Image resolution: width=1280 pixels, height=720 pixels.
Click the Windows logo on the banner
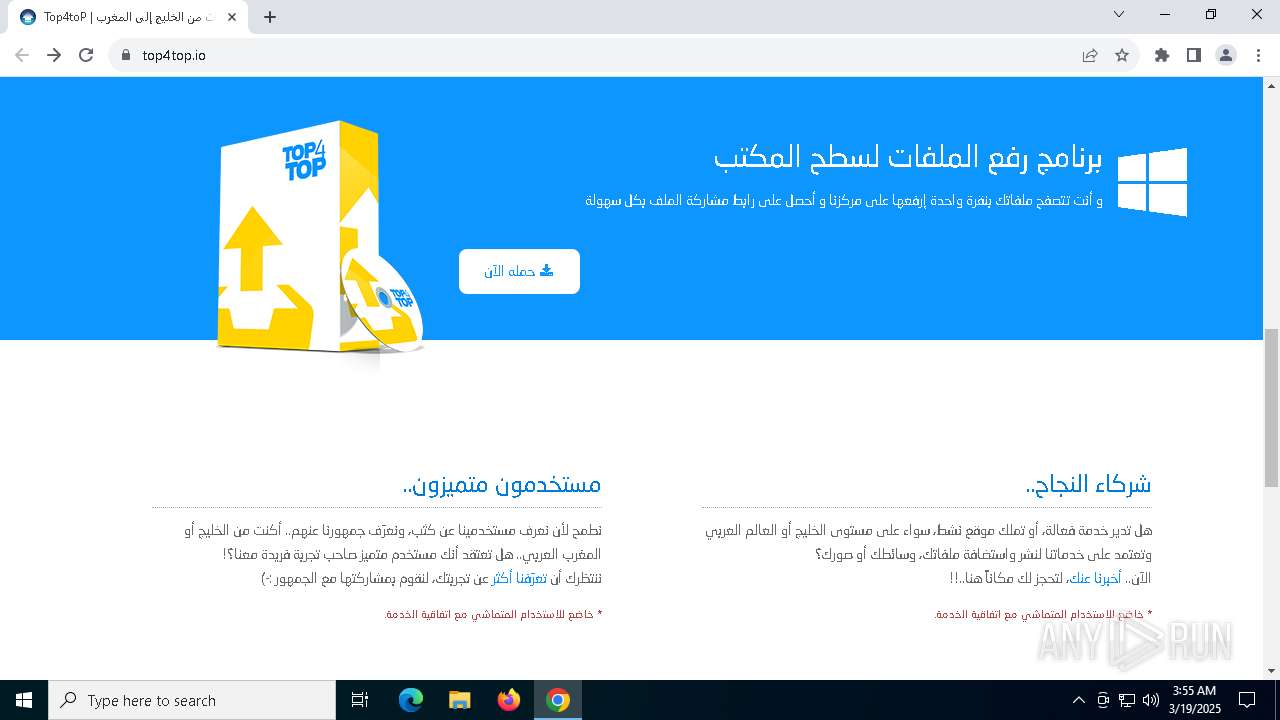pyautogui.click(x=1152, y=182)
